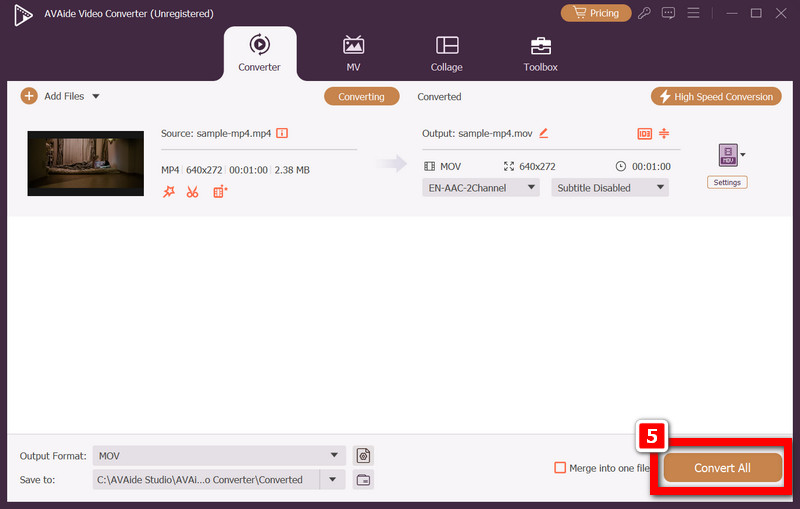Open the EN-AAC-2Channel audio dropdown
This screenshot has width=800, height=509.
point(481,188)
